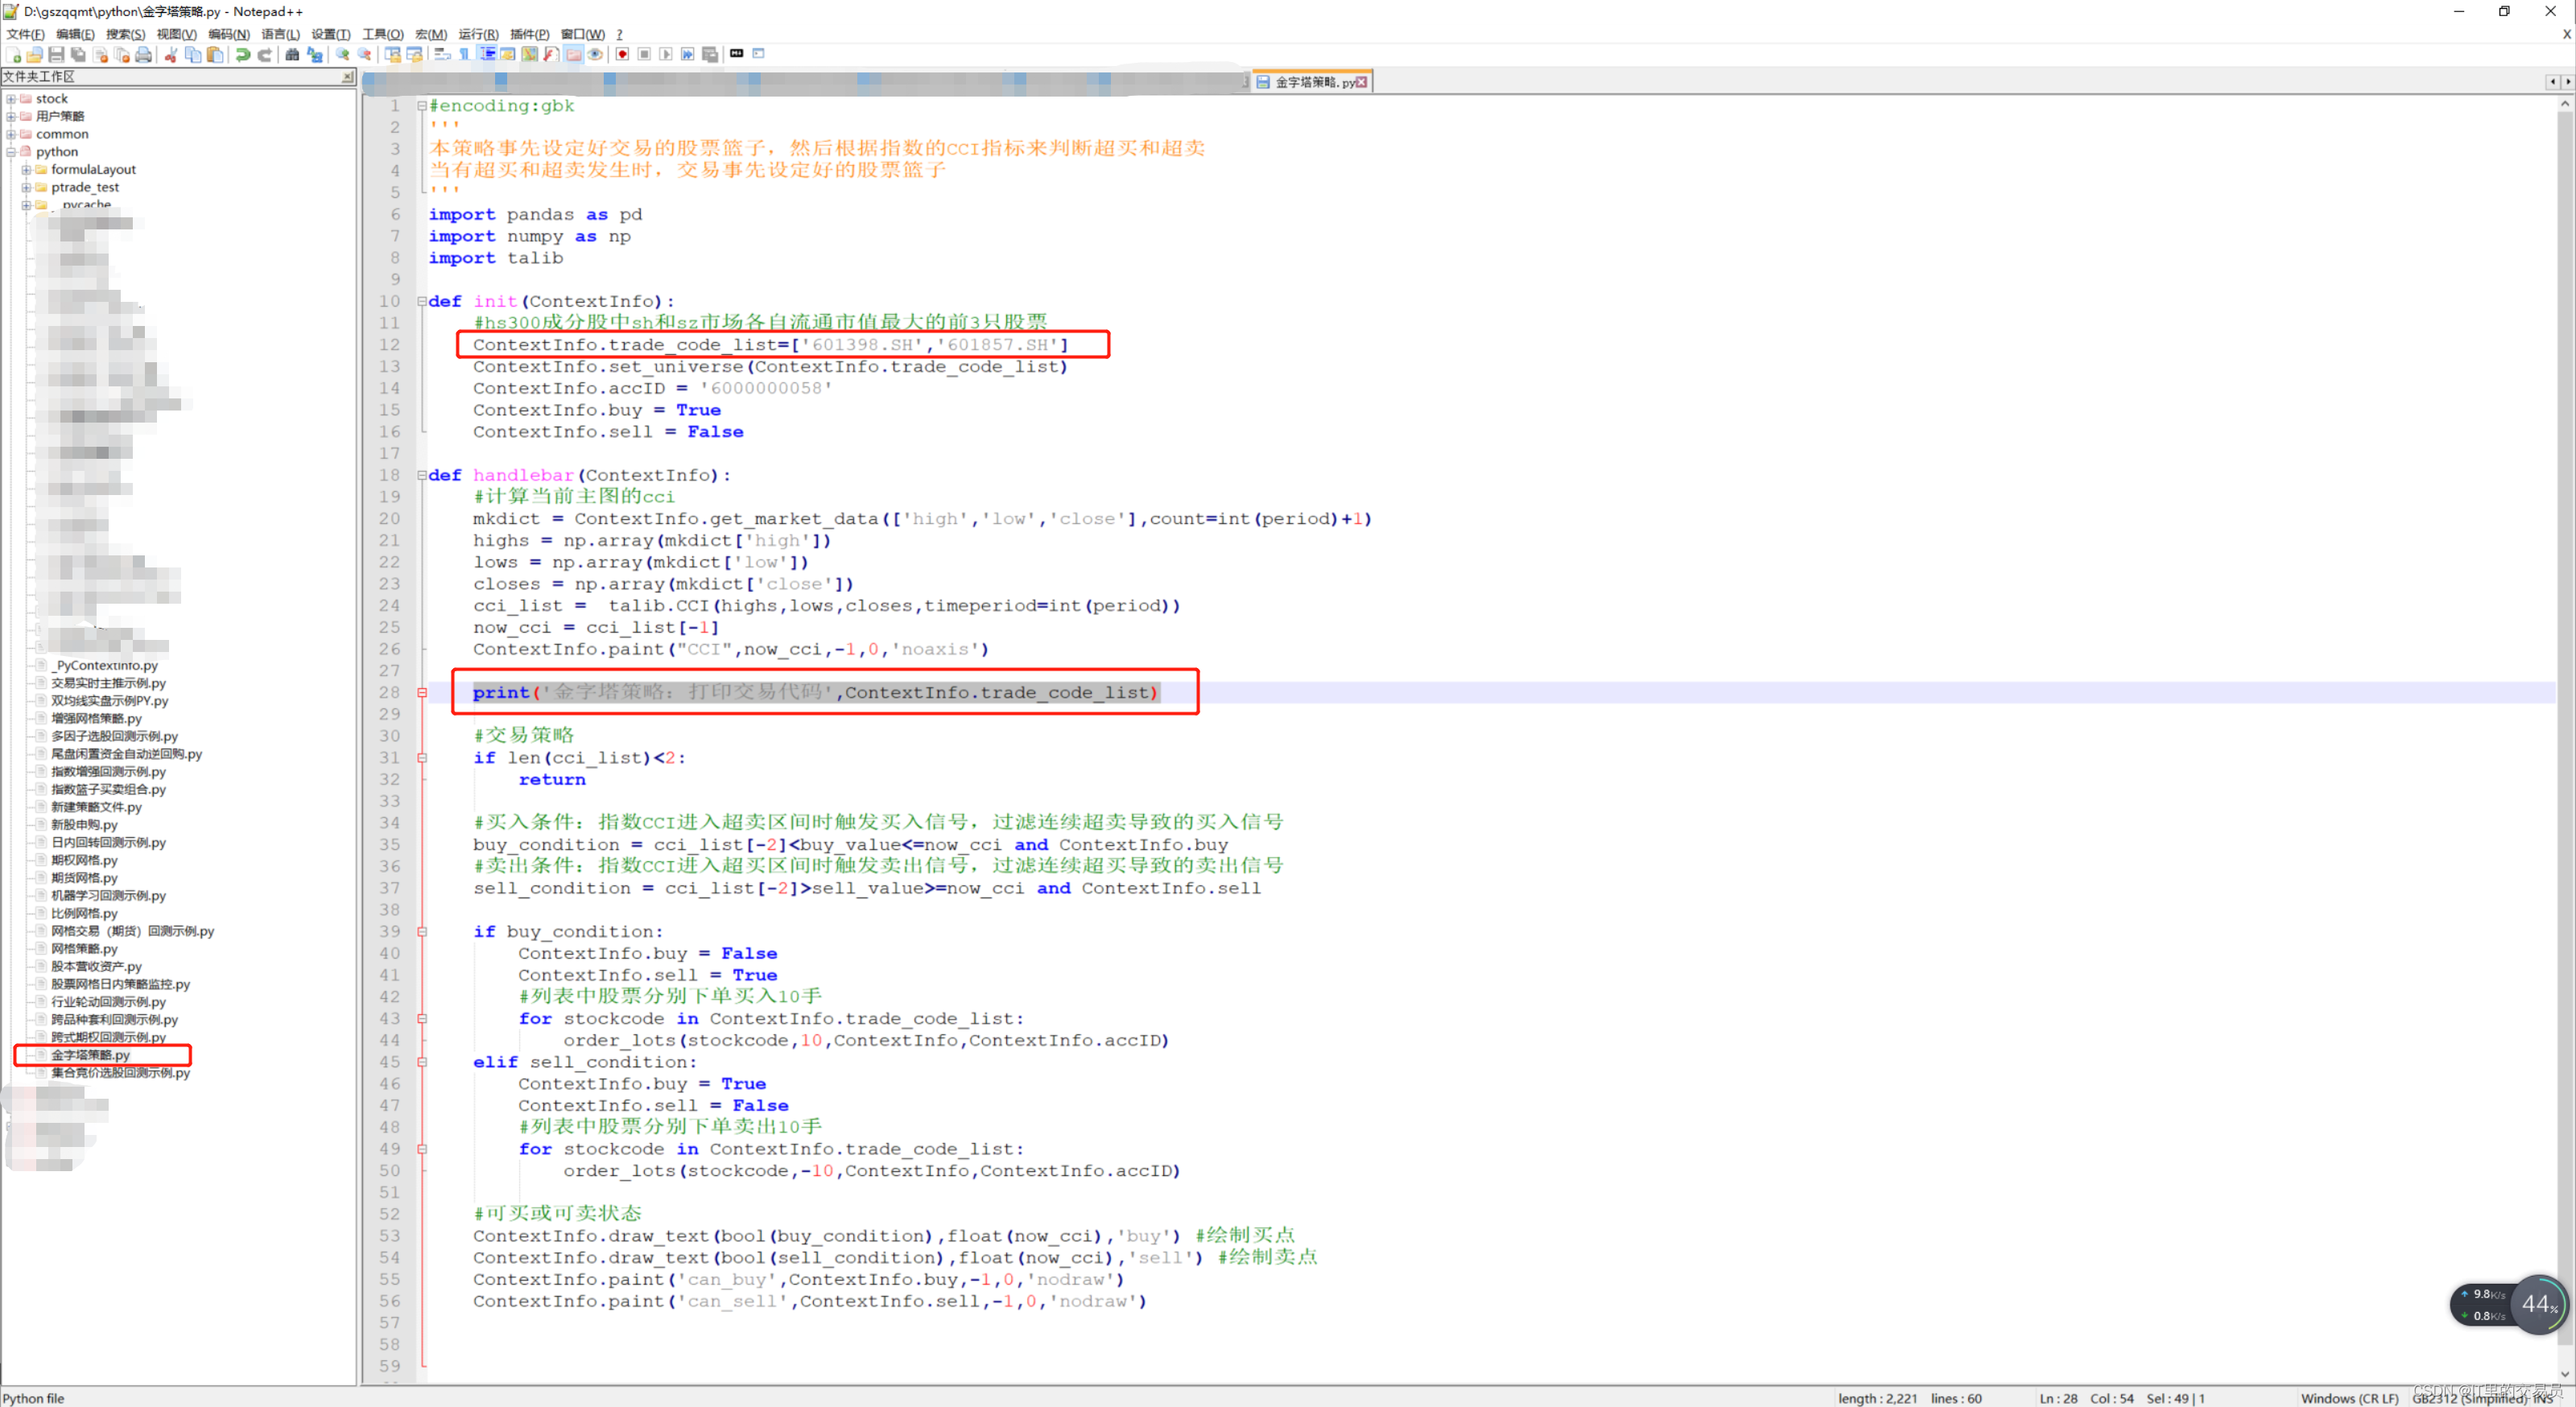
Task: Click the Zoom In magnifier icon
Action: (343, 54)
